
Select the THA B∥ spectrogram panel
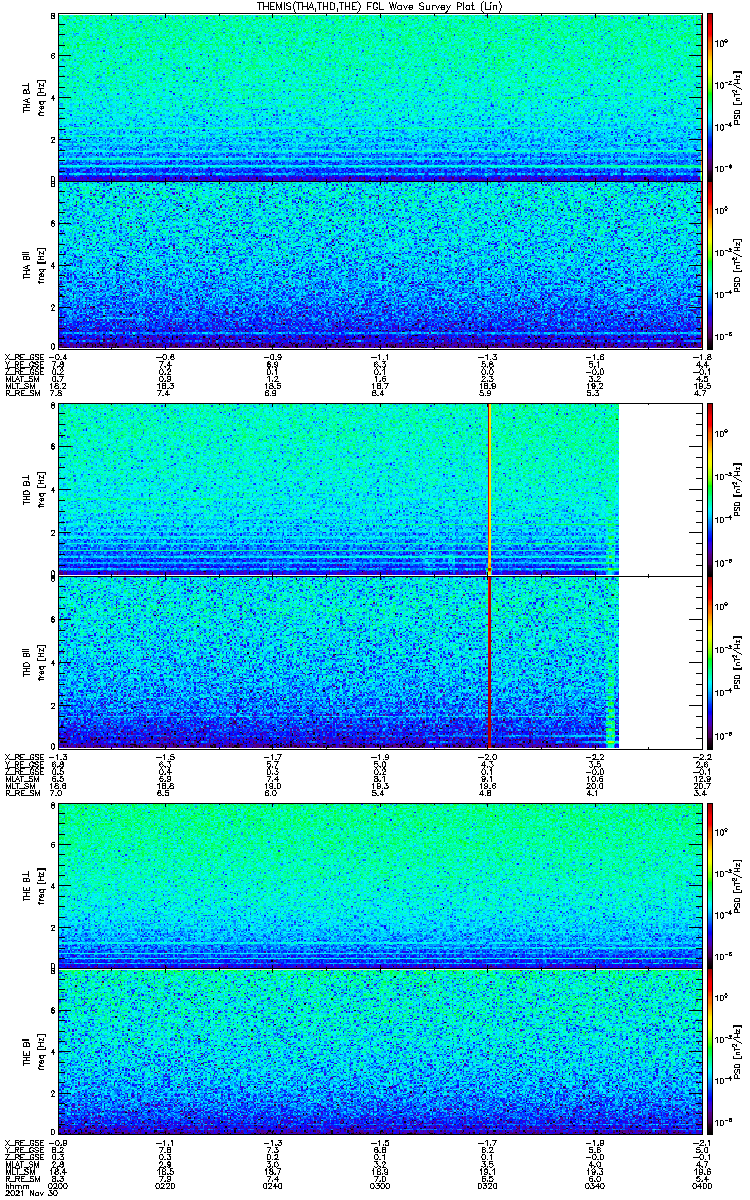point(379,265)
